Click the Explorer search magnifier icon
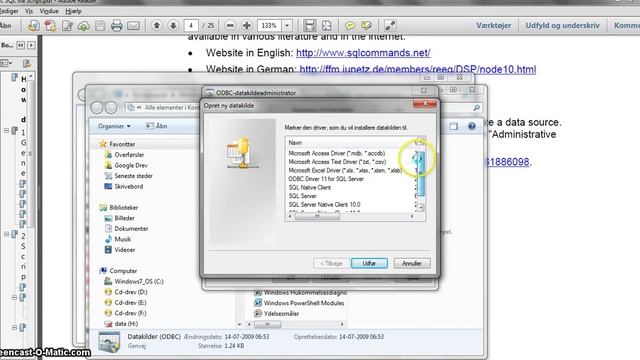This screenshot has width=640, height=360. point(476,108)
